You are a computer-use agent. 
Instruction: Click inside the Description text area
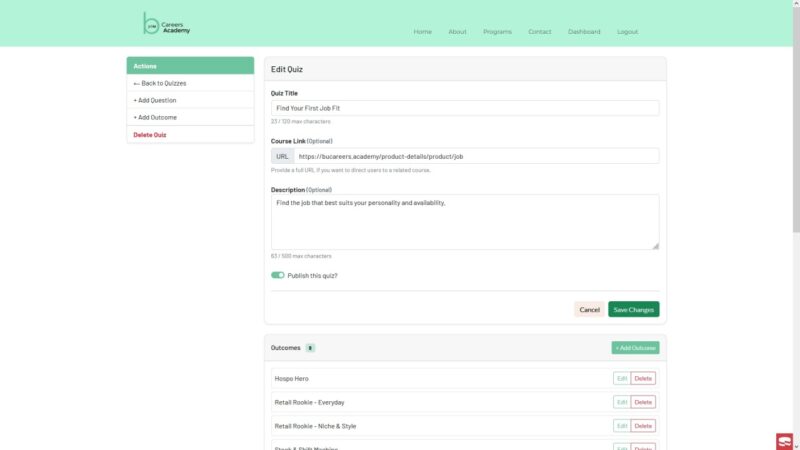point(465,222)
